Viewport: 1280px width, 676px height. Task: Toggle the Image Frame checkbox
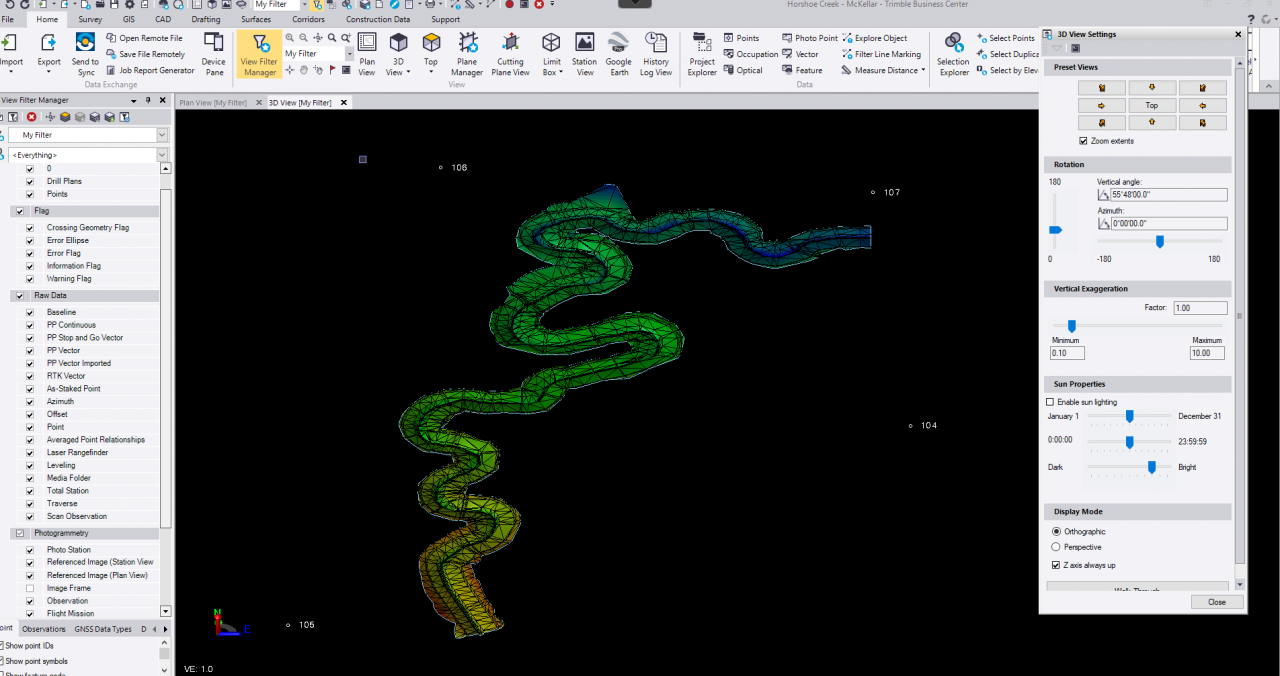(x=30, y=588)
